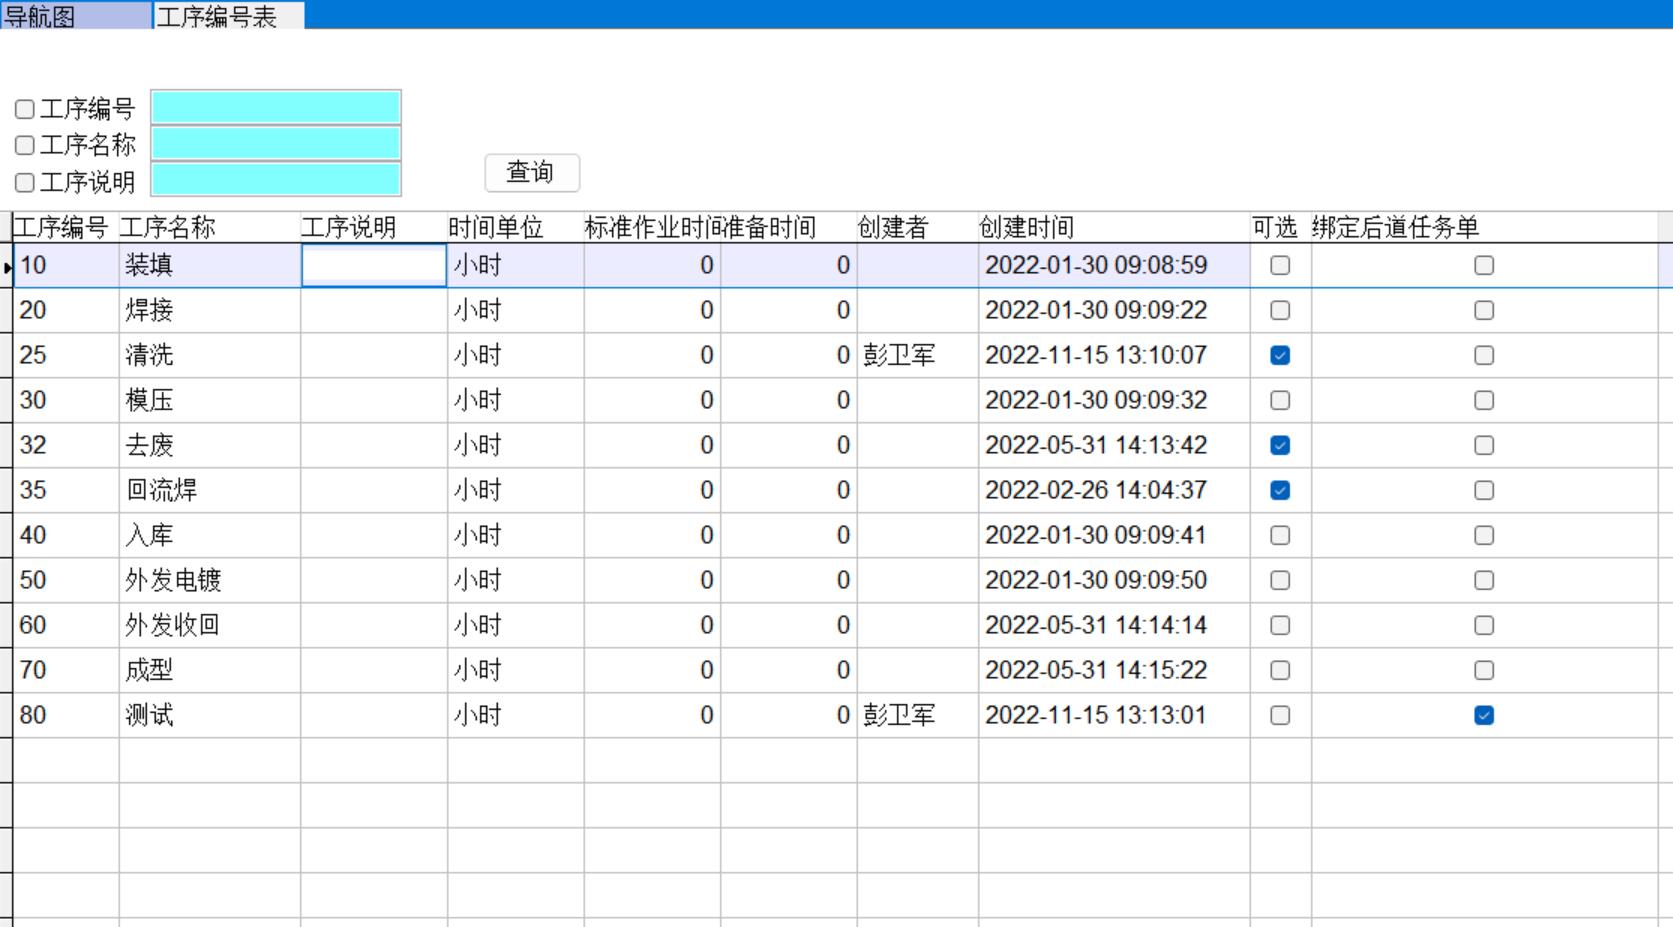Click into the 工序说明 search field
This screenshot has height=927, width=1673.
pyautogui.click(x=276, y=180)
